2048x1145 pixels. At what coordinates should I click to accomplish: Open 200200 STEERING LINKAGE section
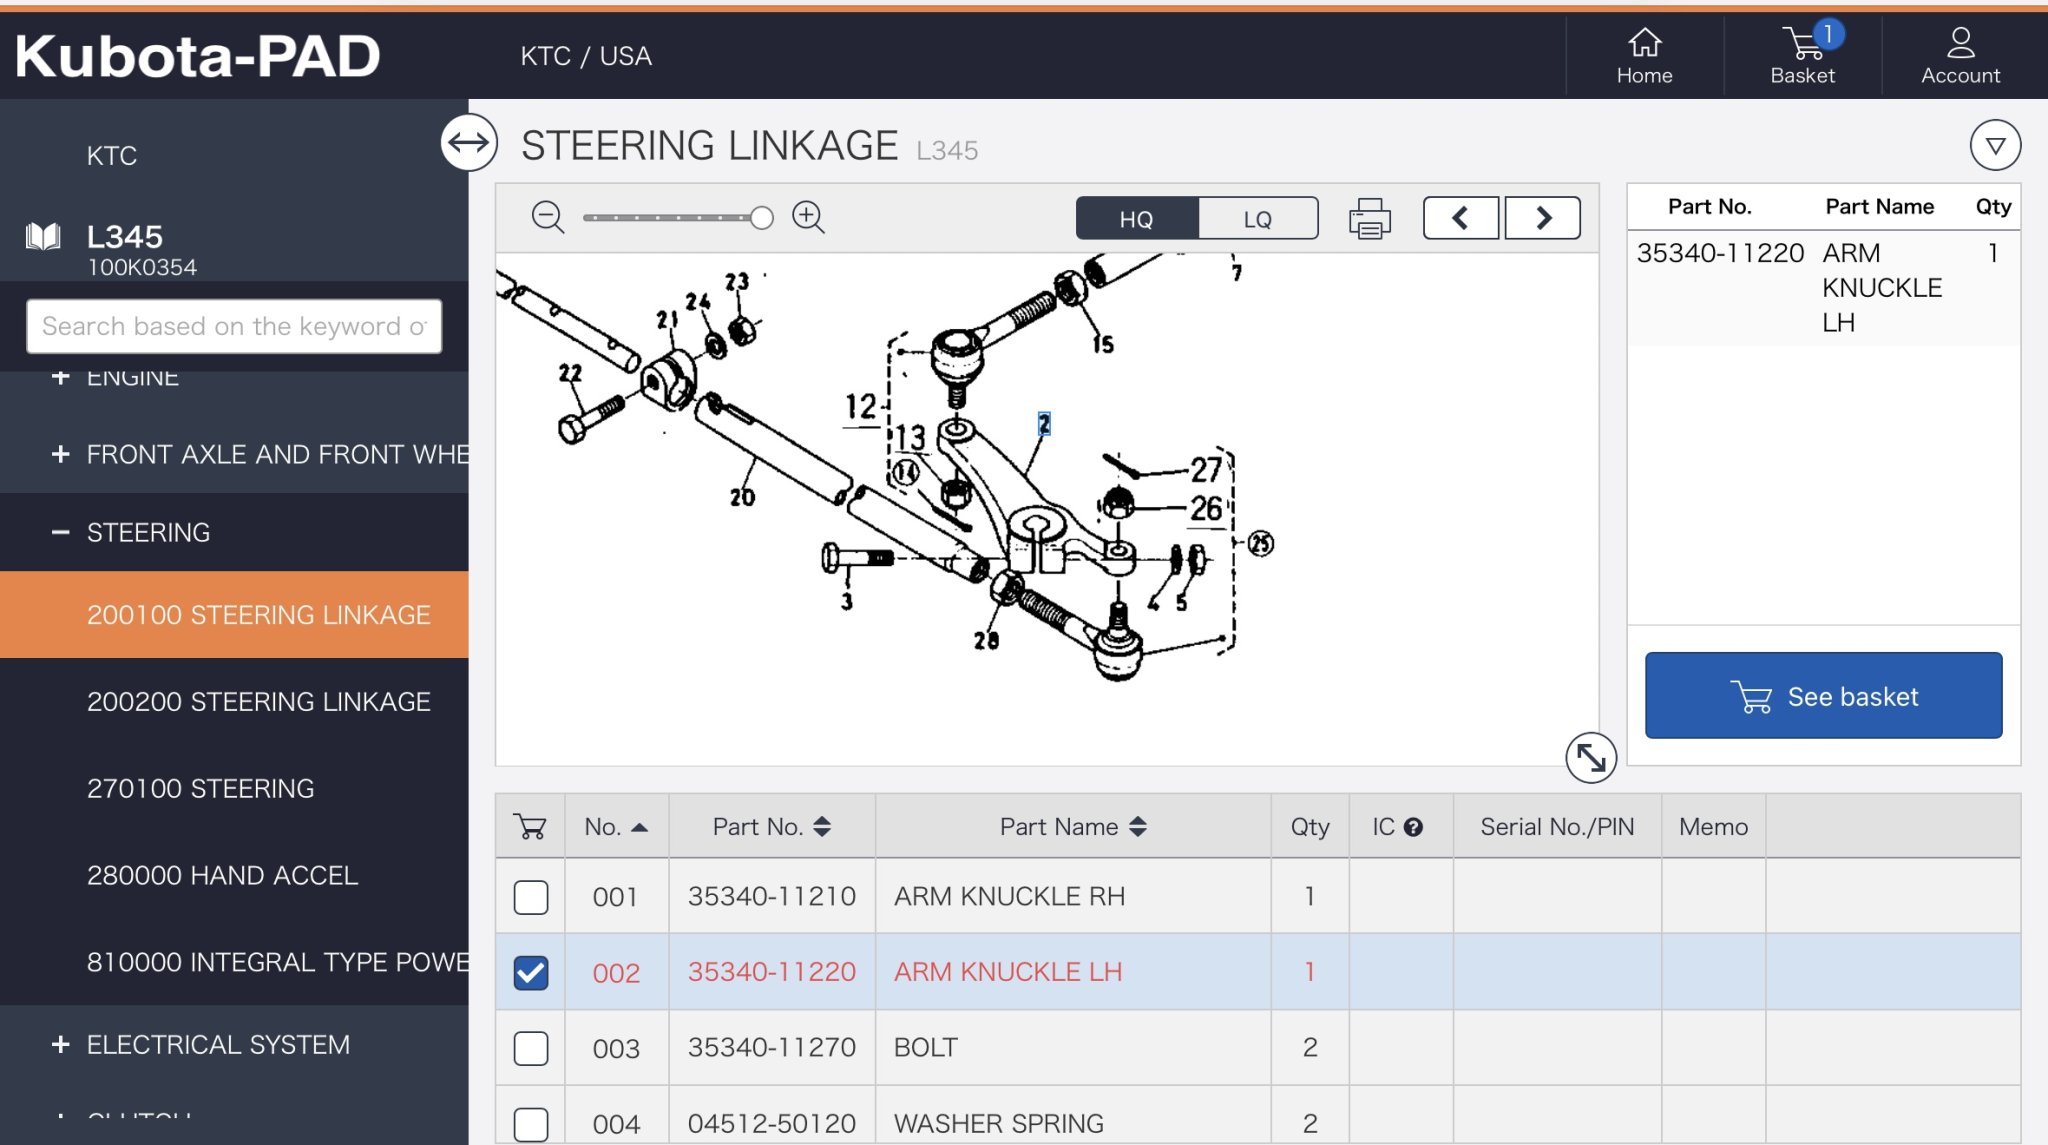(x=234, y=701)
